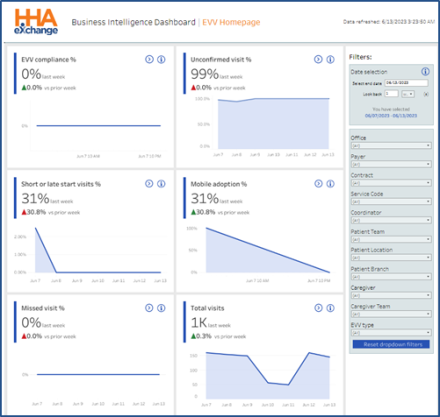Click the Short or late start visits chart
Viewport: 440px width, 417px height.
tap(98, 251)
